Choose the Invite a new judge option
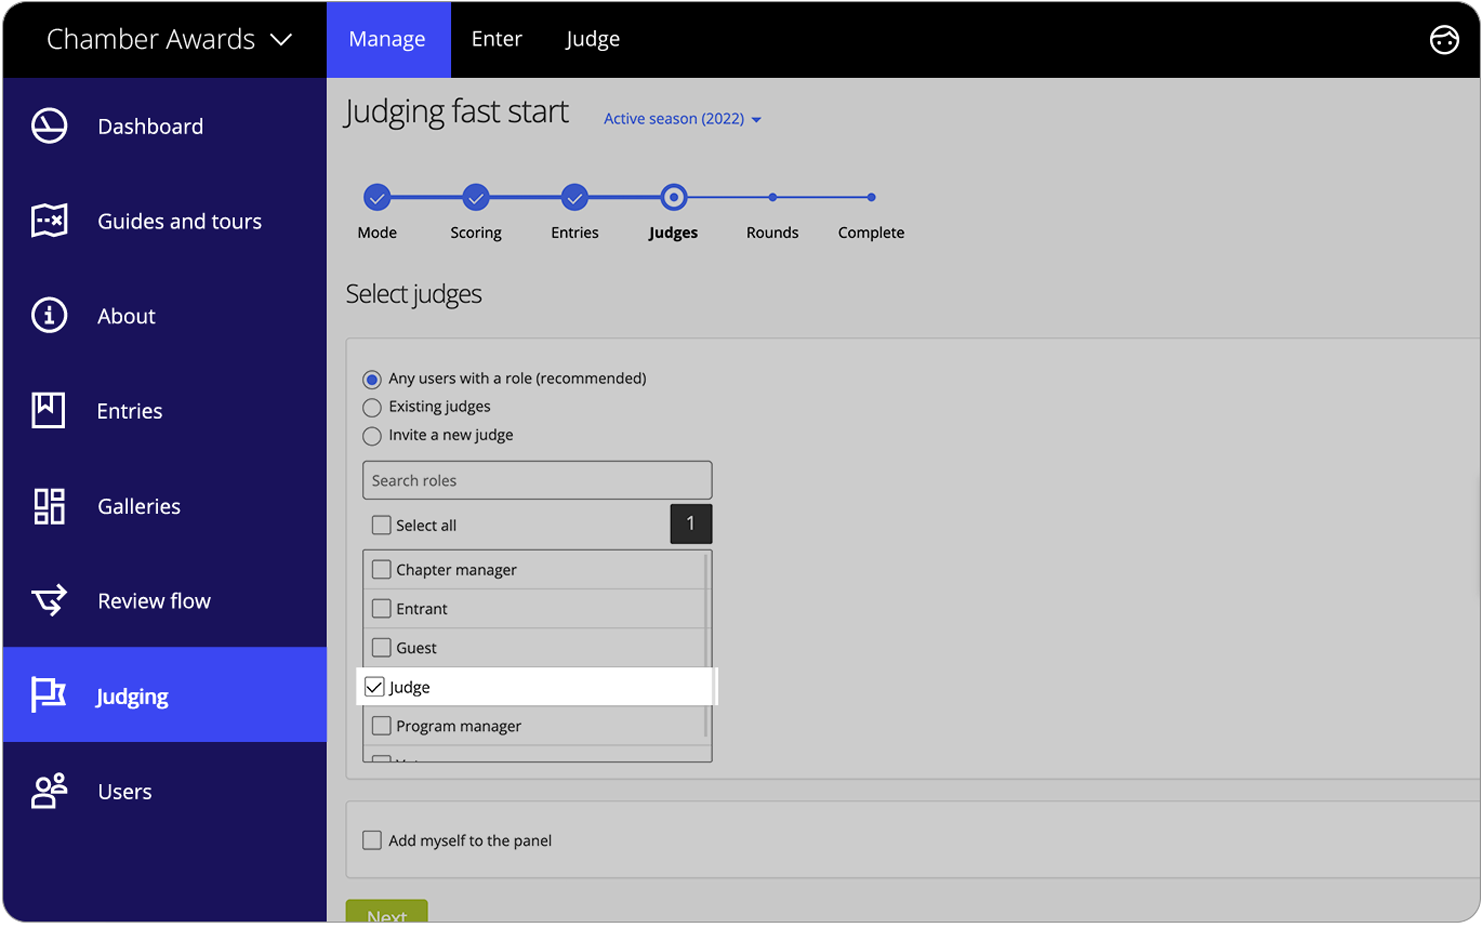1482x928 pixels. point(372,436)
